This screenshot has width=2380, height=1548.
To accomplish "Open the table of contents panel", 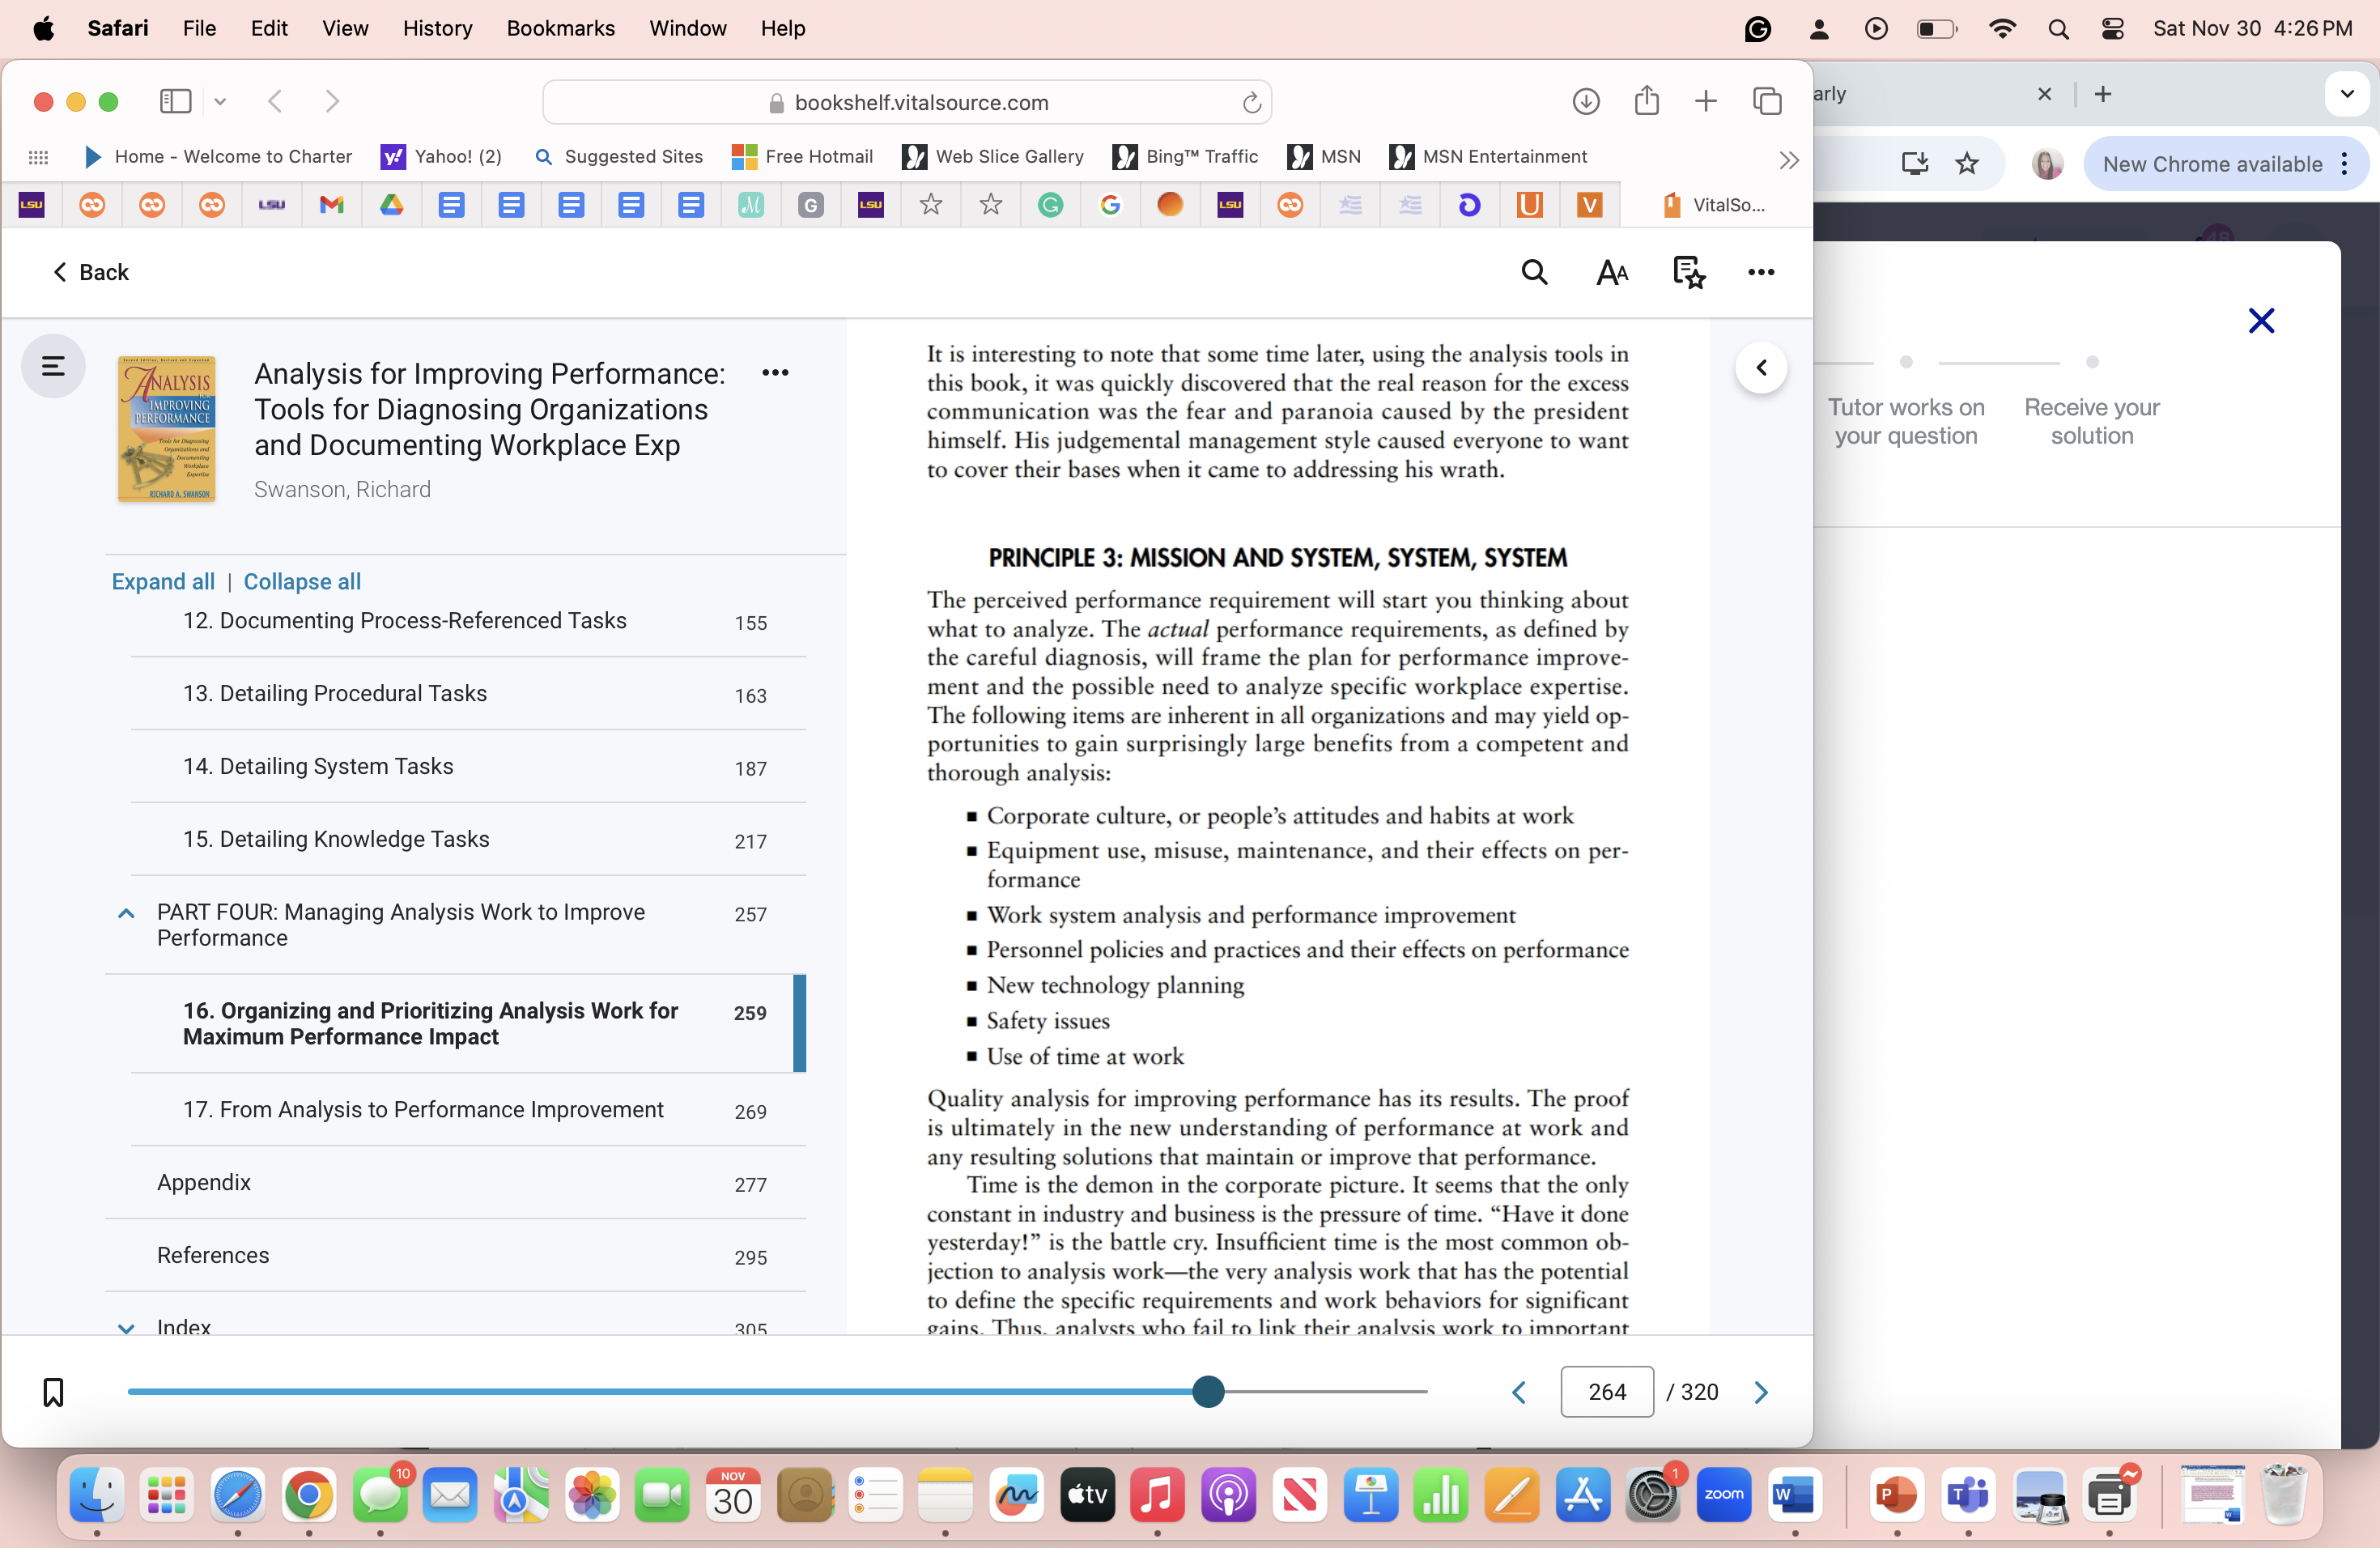I will [x=52, y=366].
